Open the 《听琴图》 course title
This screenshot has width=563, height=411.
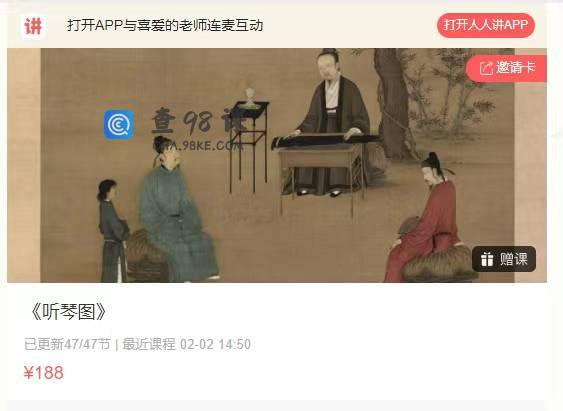click(68, 312)
